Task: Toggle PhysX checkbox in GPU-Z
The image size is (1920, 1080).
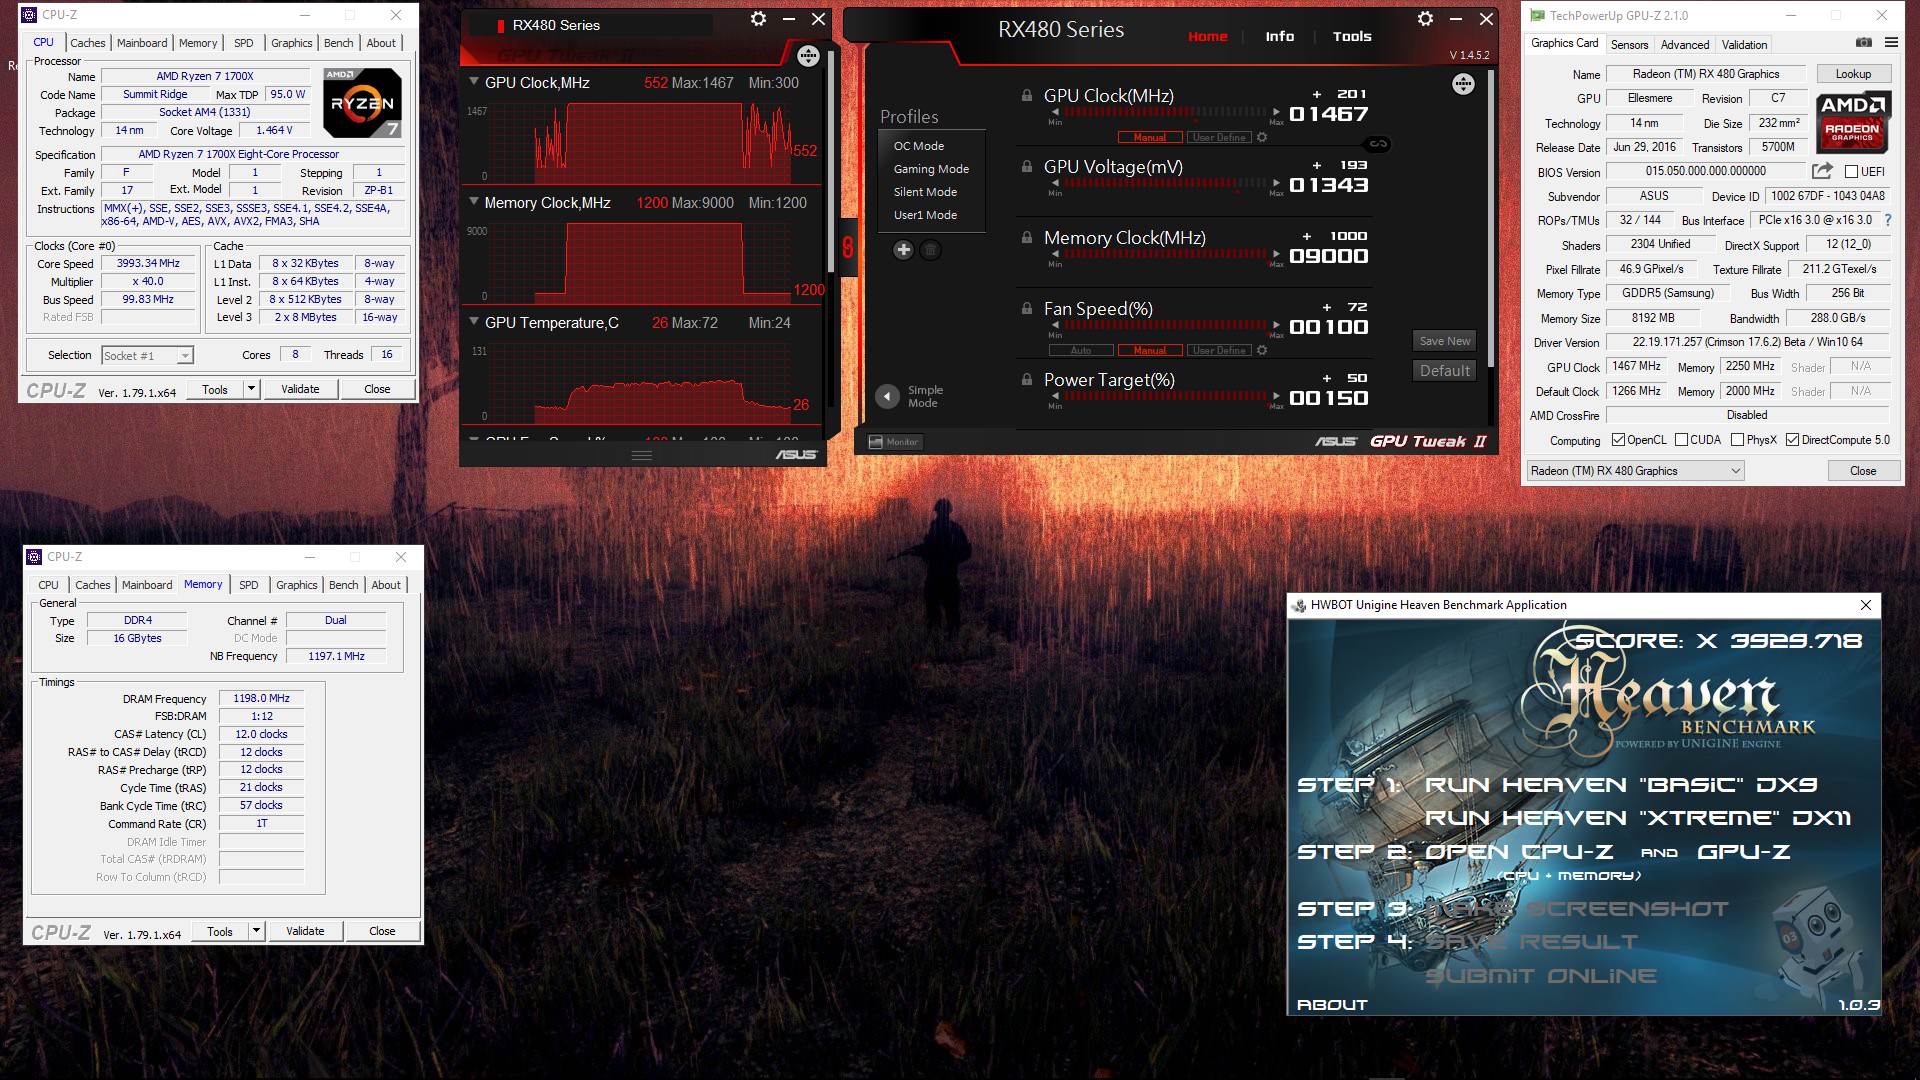Action: (1737, 440)
